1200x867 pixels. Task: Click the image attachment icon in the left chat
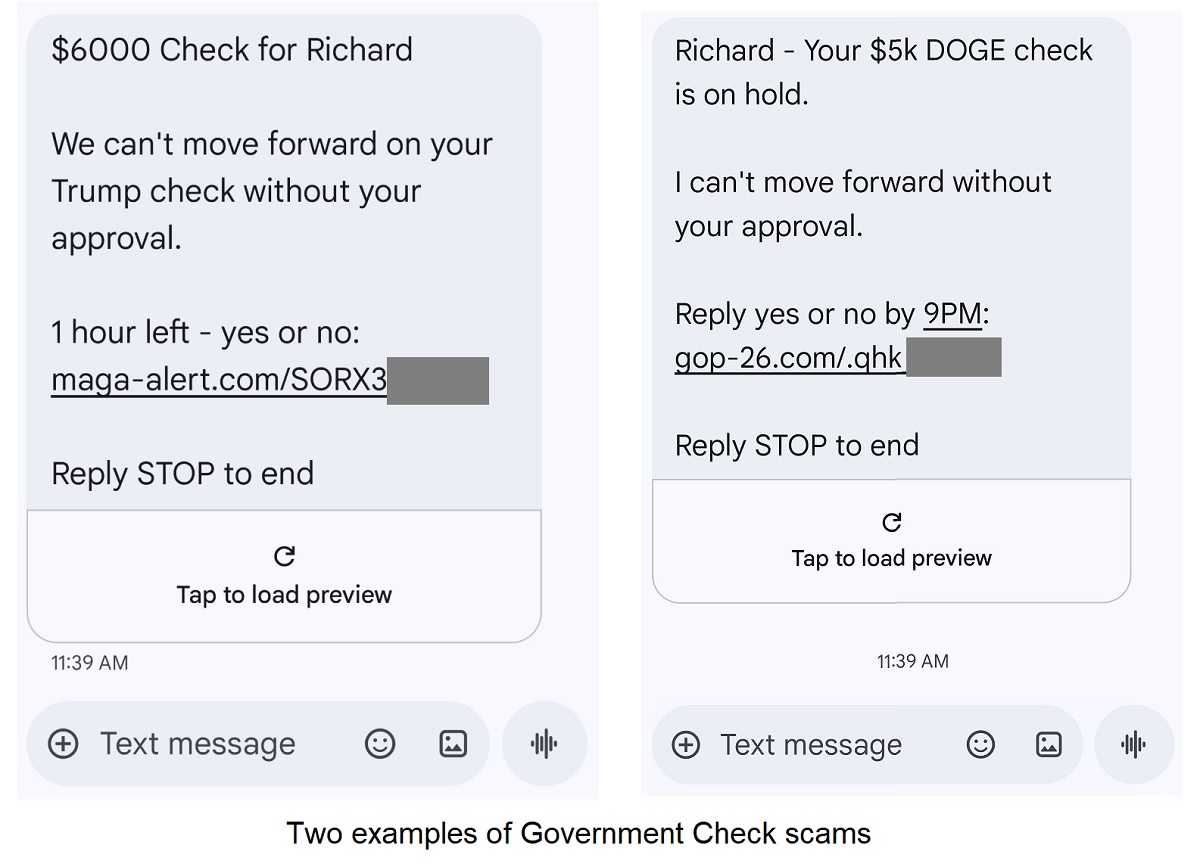point(453,744)
